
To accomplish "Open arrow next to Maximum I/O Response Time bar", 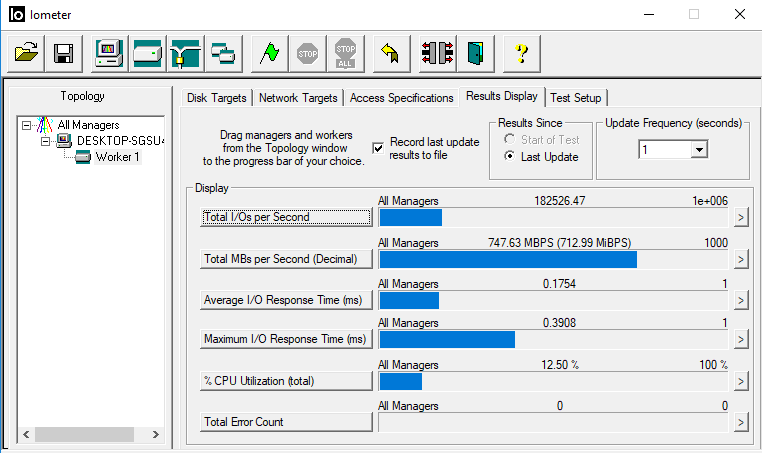I will [741, 339].
